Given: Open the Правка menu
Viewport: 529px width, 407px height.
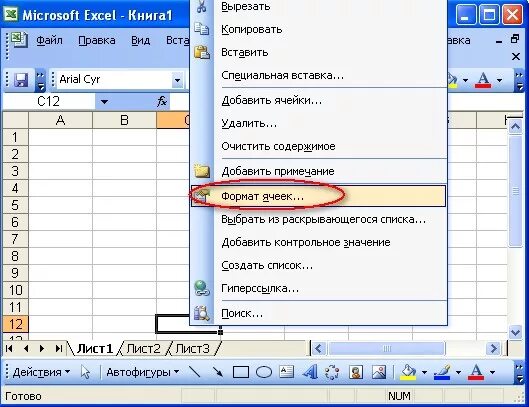Looking at the screenshot, I should [97, 40].
